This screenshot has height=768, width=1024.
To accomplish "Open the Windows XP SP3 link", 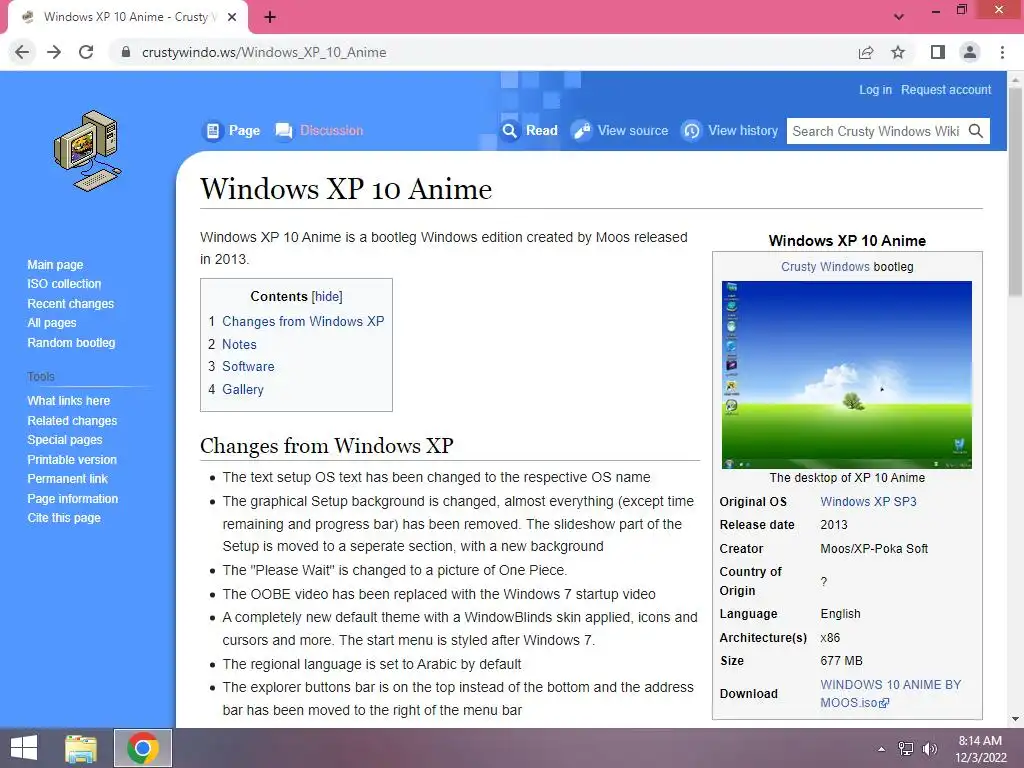I will click(869, 502).
